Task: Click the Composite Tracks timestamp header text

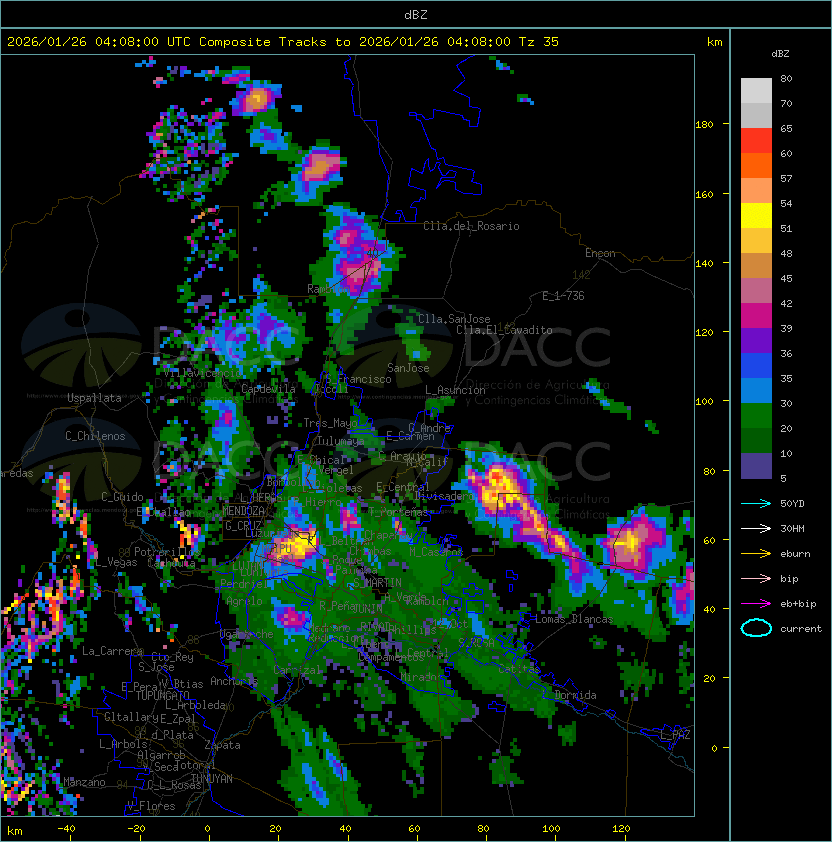Action: (x=283, y=42)
